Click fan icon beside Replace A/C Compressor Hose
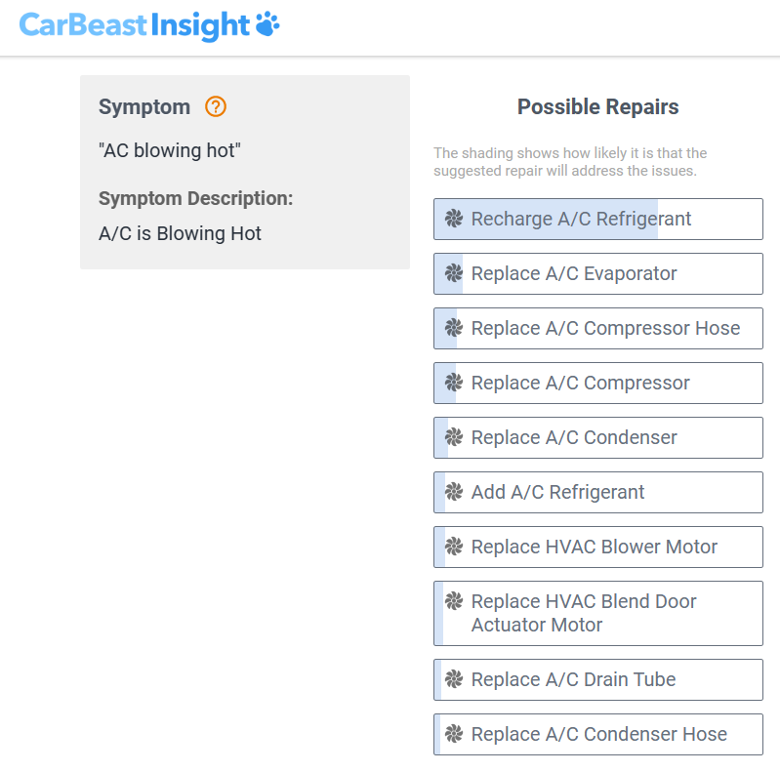This screenshot has width=780, height=775. 454,328
